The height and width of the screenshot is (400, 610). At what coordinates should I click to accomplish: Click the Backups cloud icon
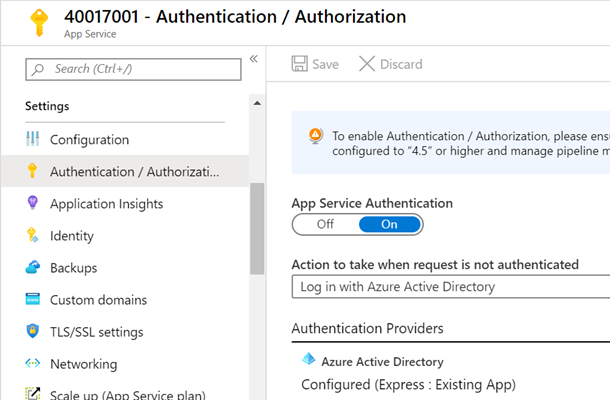coord(32,268)
